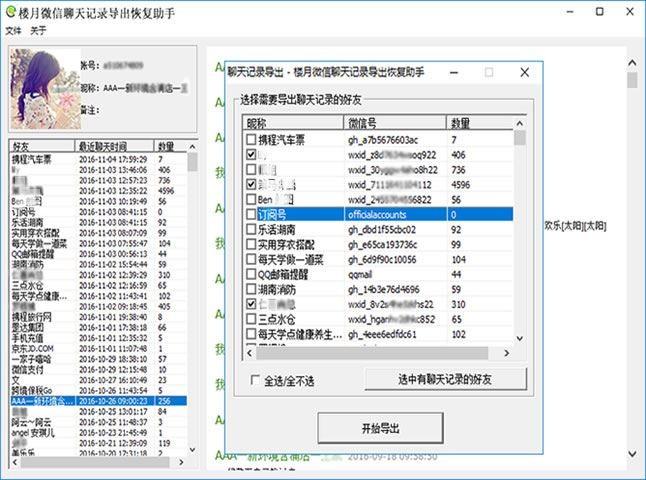Check the 每天学做一道菜 checkbox
Image resolution: width=646 pixels, height=480 pixels.
251,259
